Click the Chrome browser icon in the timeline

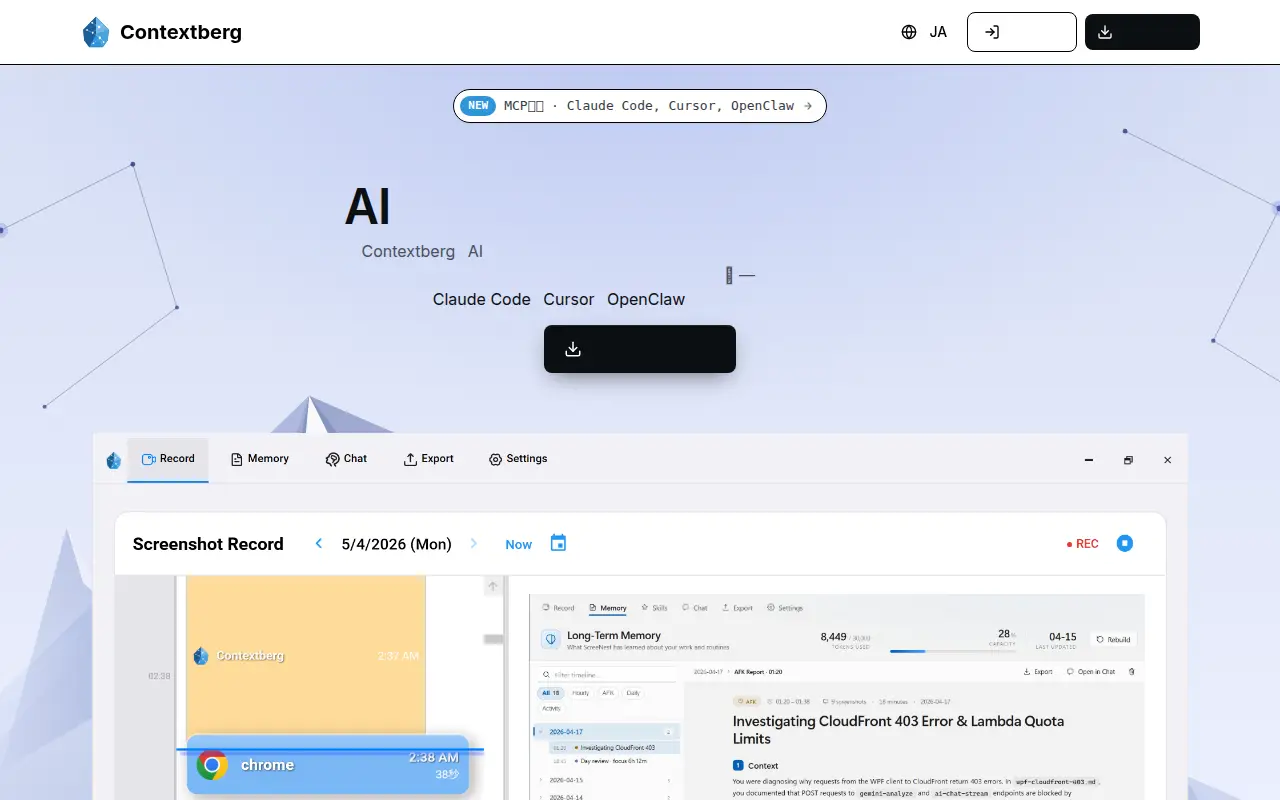(x=212, y=765)
